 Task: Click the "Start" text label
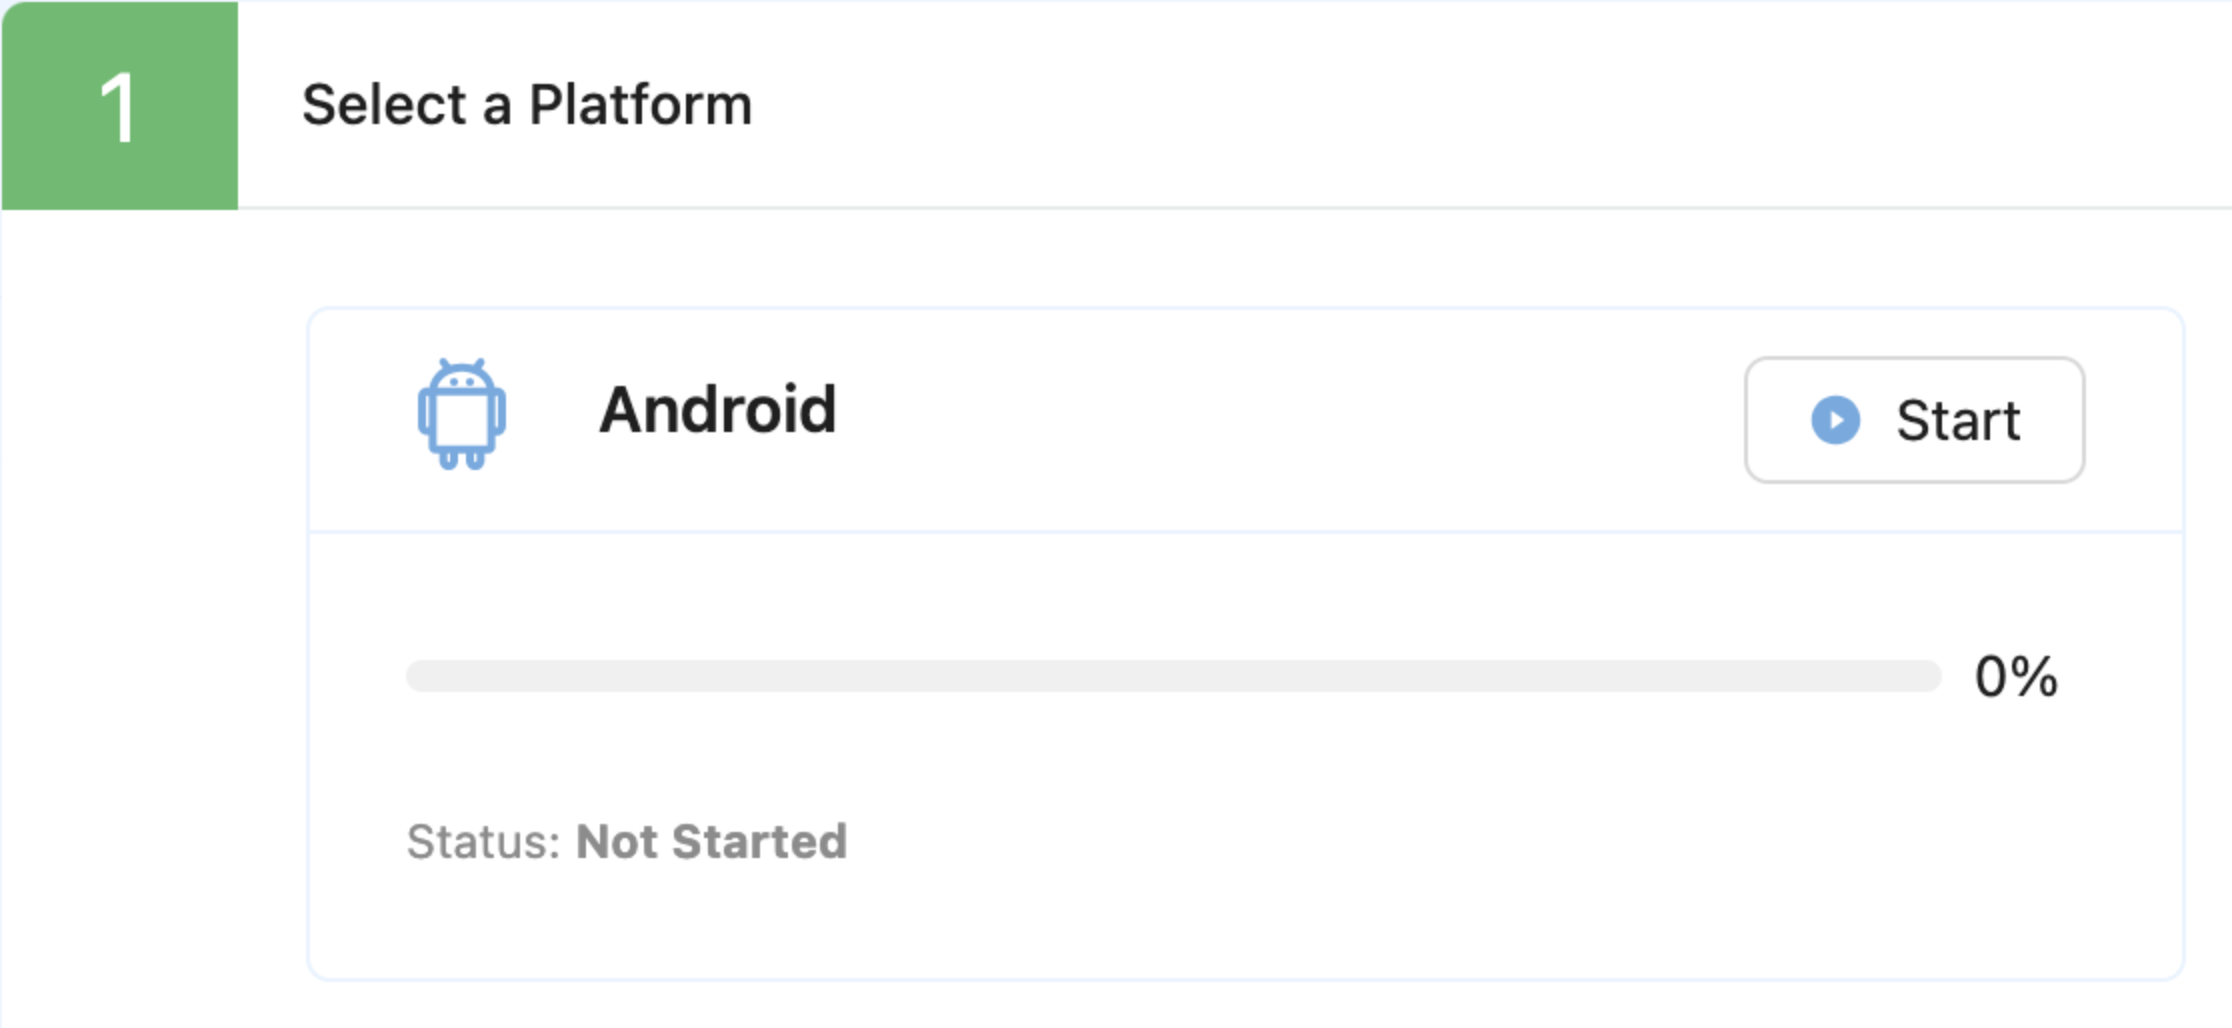[1957, 421]
